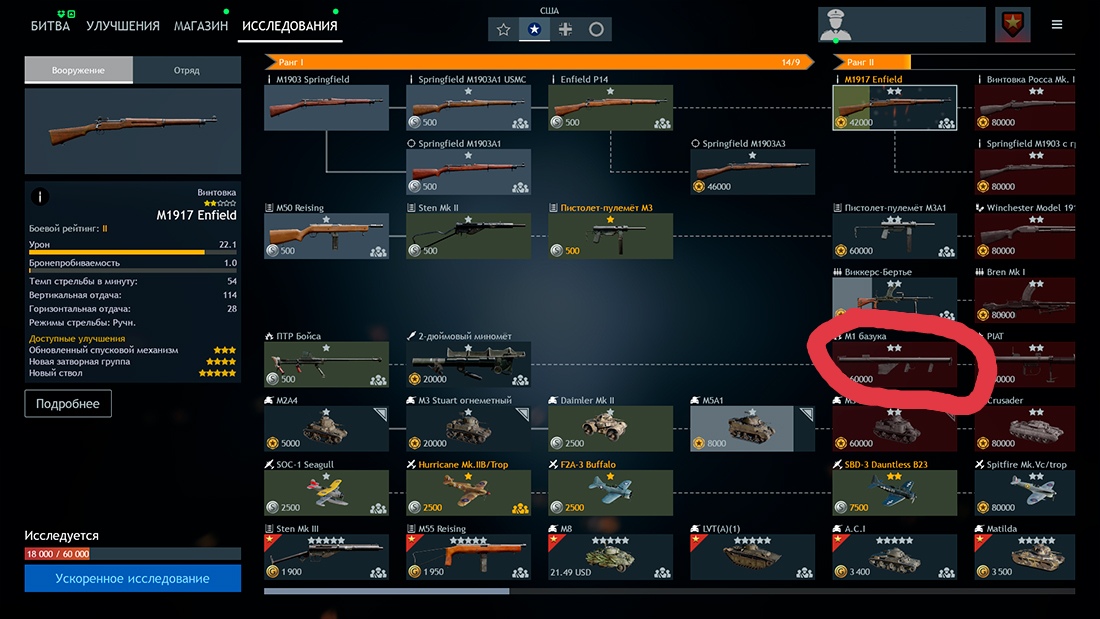Viewport: 1100px width, 619px height.
Task: Click the Ускоренное исследование button
Action: point(133,578)
